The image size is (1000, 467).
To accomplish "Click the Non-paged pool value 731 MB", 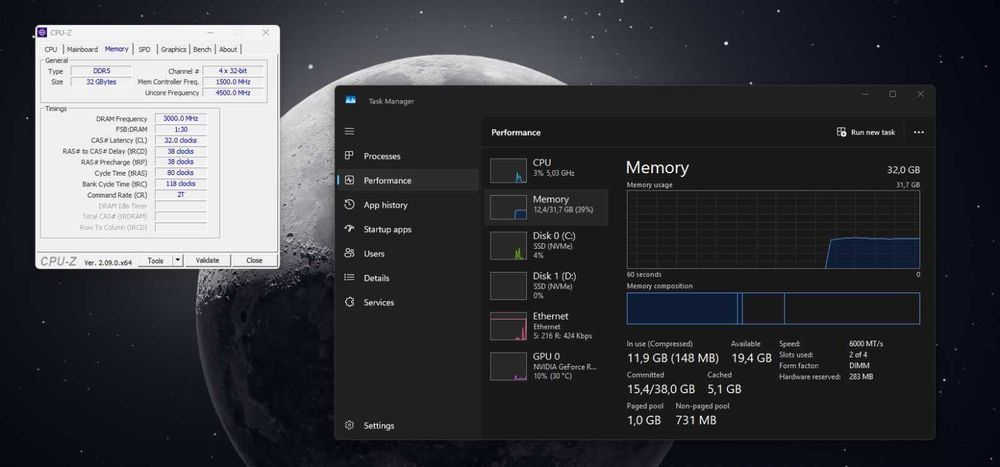I will click(x=696, y=420).
